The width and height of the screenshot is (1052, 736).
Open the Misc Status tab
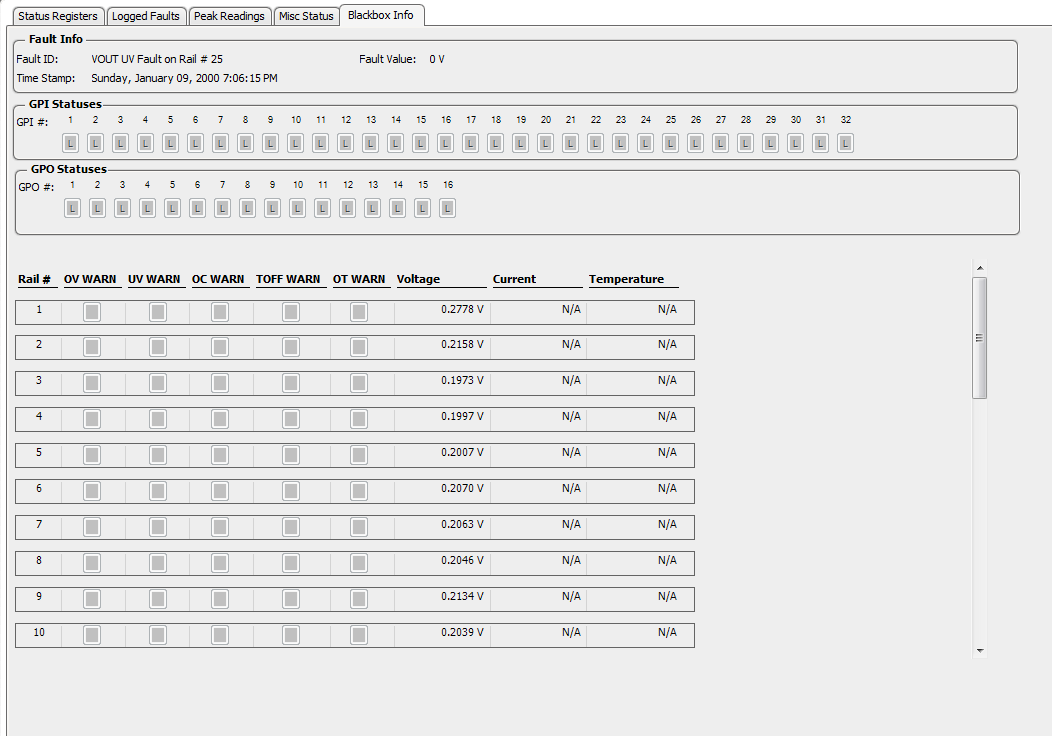click(306, 15)
